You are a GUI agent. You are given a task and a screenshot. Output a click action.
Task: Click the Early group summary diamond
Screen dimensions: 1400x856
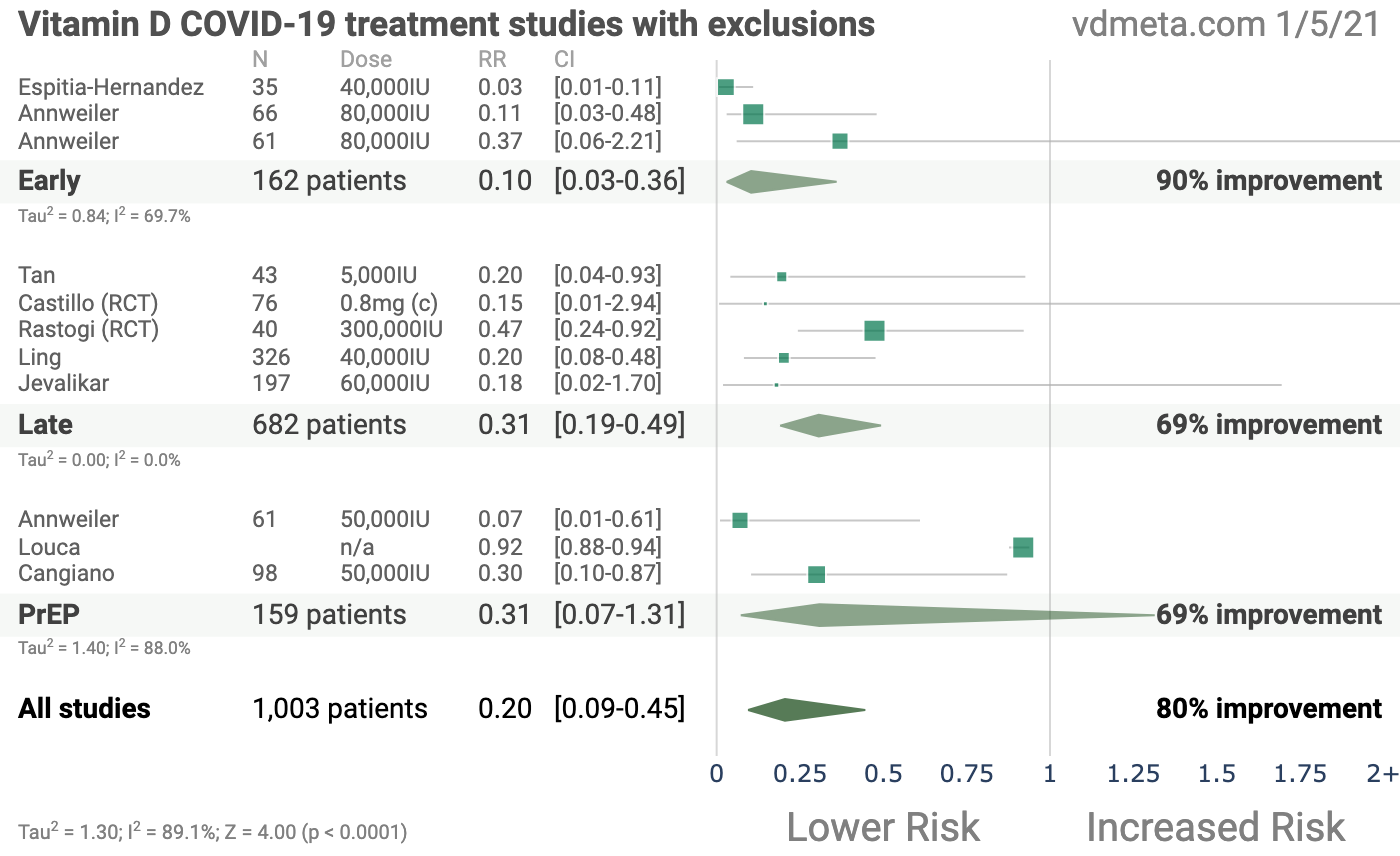(x=780, y=182)
